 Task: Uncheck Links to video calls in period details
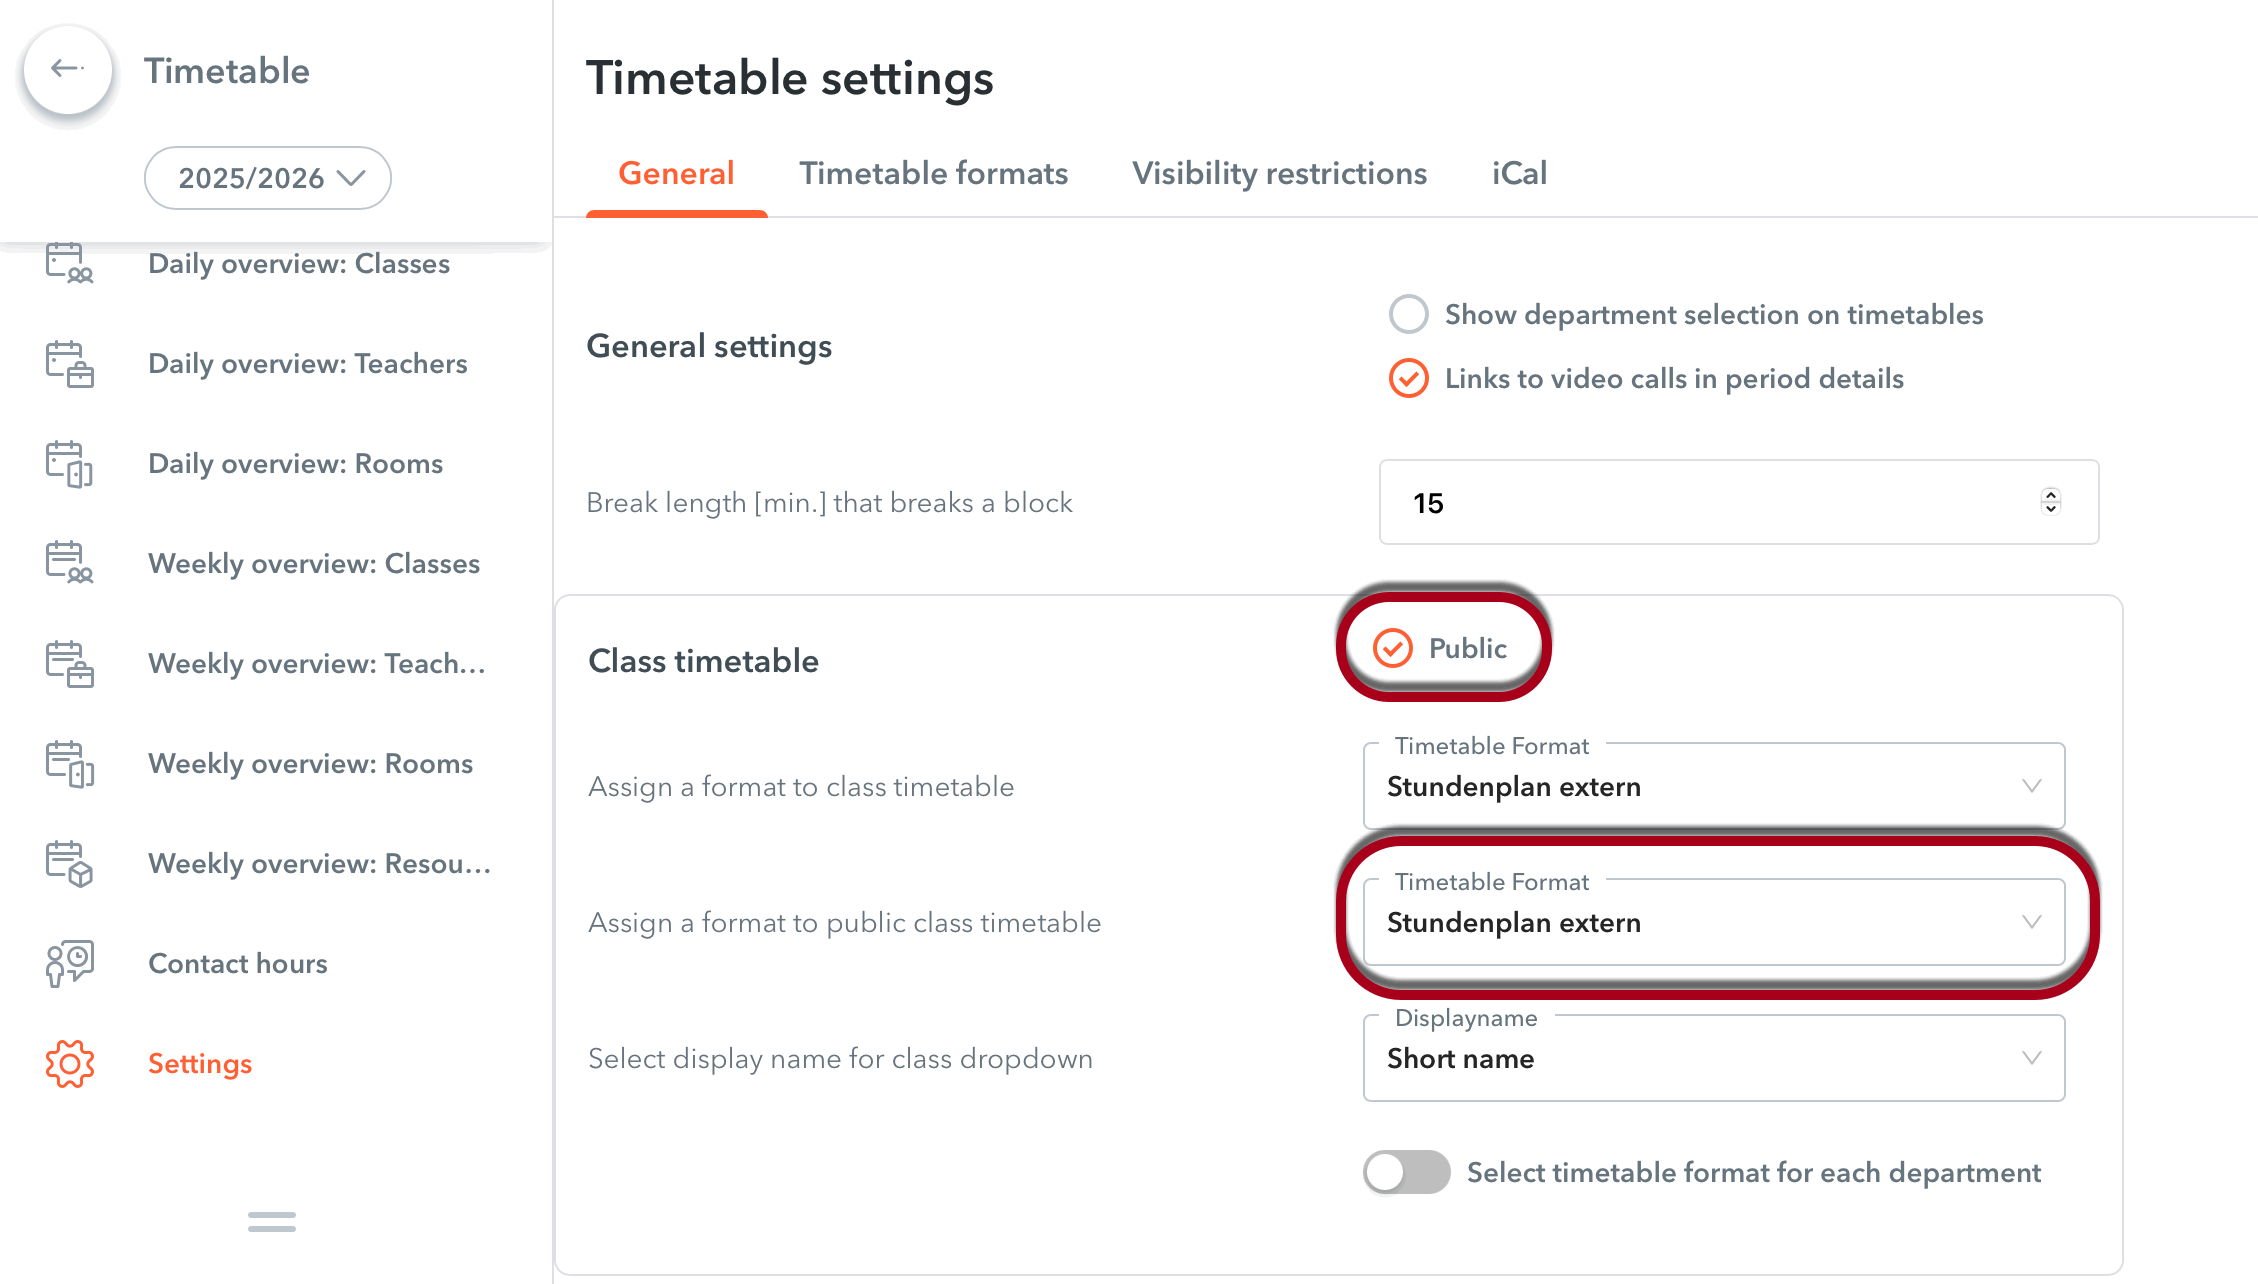click(1408, 378)
